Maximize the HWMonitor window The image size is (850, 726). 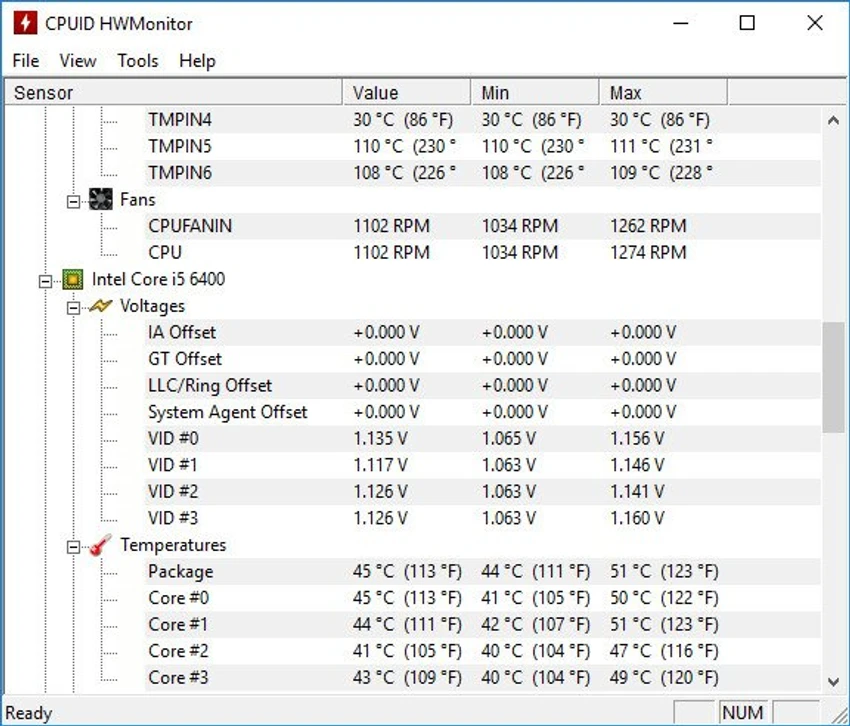(x=747, y=23)
